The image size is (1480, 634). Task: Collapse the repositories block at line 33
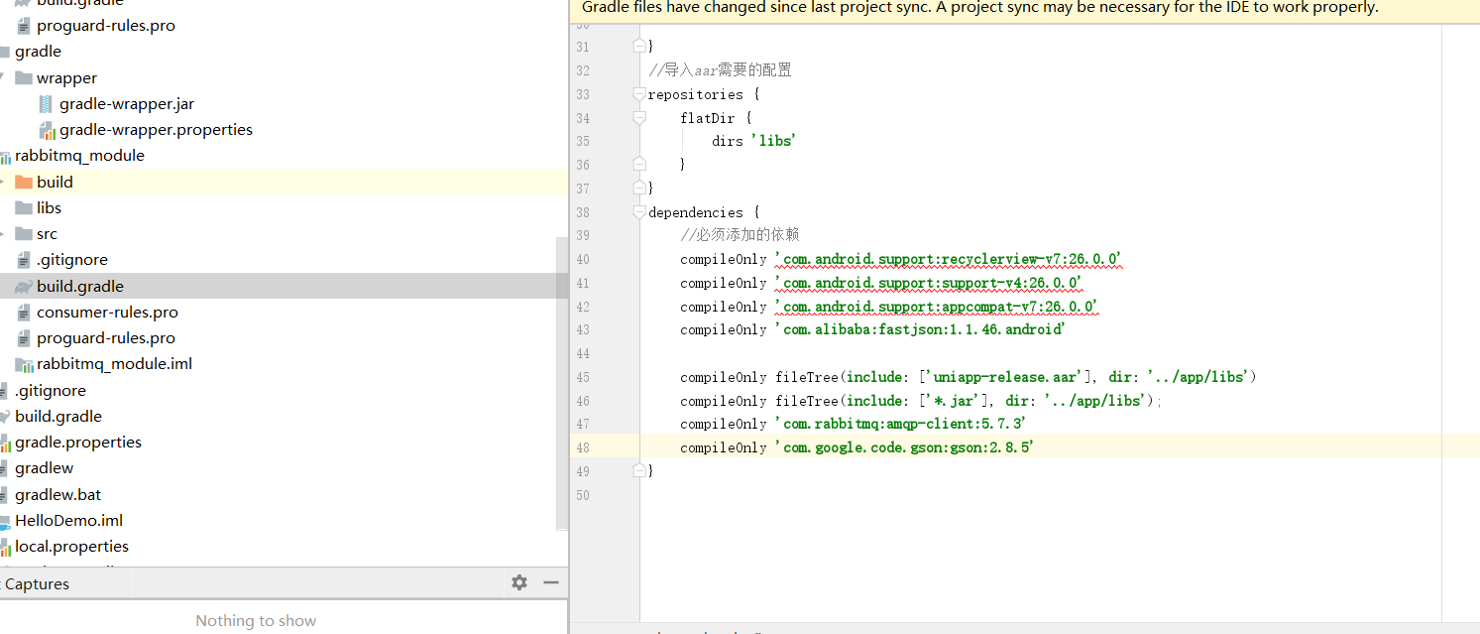coord(639,94)
